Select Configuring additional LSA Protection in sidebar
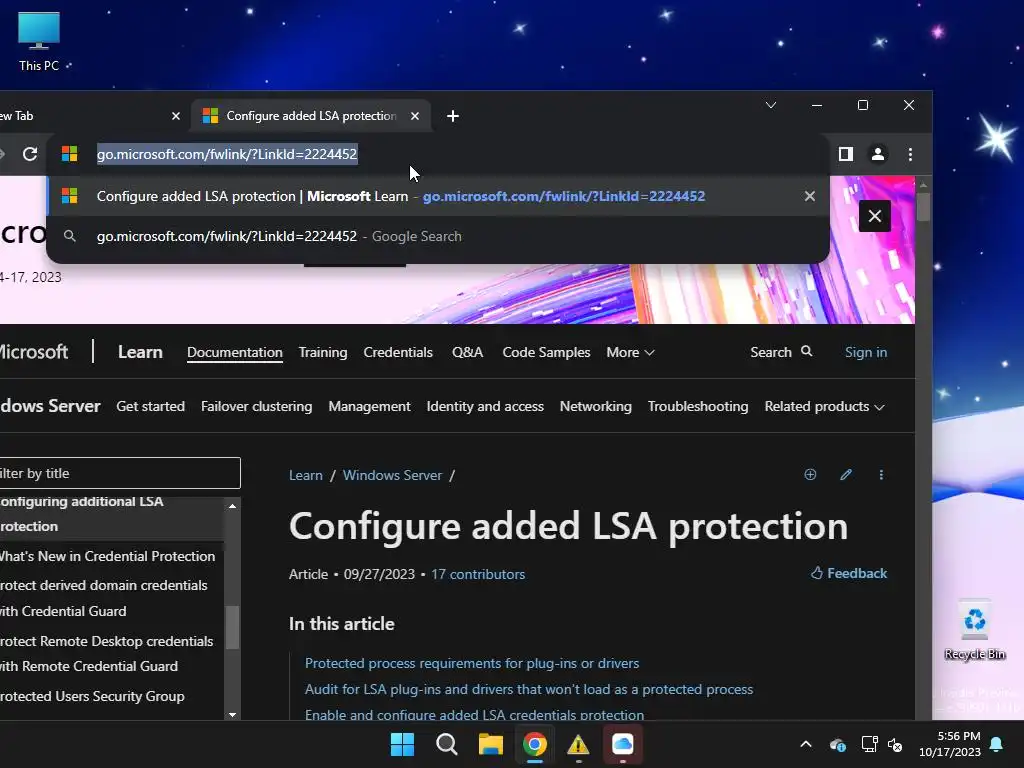The width and height of the screenshot is (1024, 768). 112,514
